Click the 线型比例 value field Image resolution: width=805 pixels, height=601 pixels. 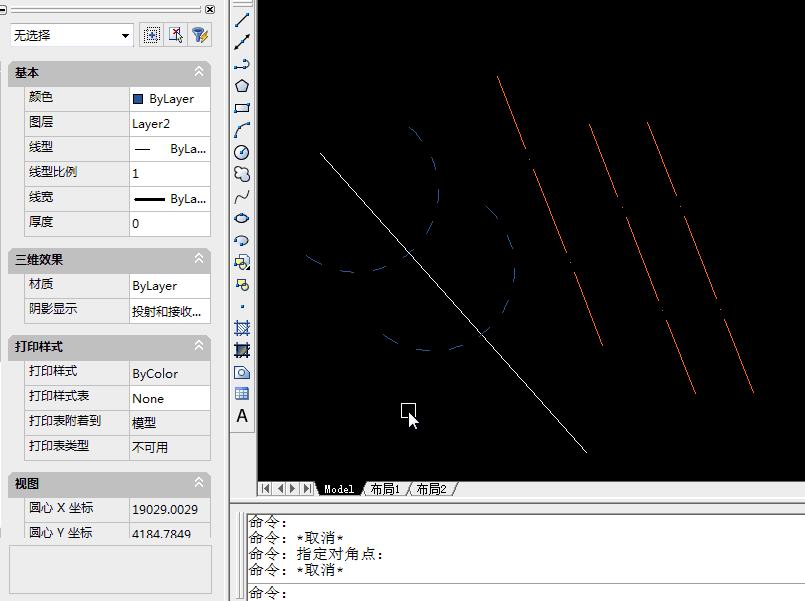pyautogui.click(x=169, y=173)
